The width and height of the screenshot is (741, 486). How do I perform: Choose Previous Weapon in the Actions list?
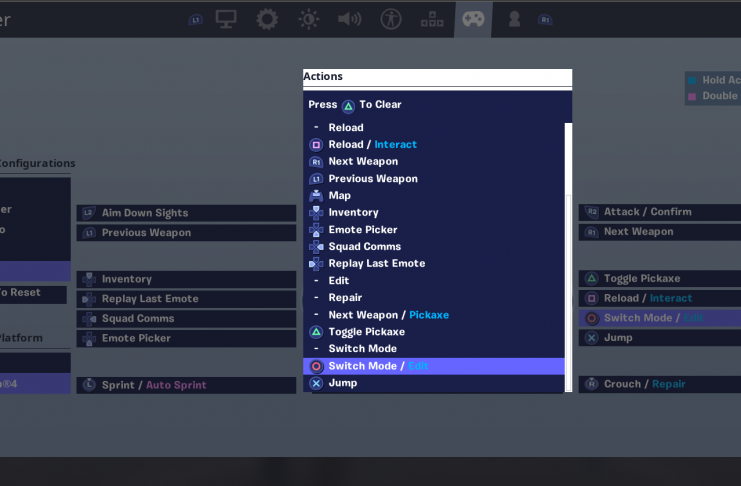click(x=434, y=179)
